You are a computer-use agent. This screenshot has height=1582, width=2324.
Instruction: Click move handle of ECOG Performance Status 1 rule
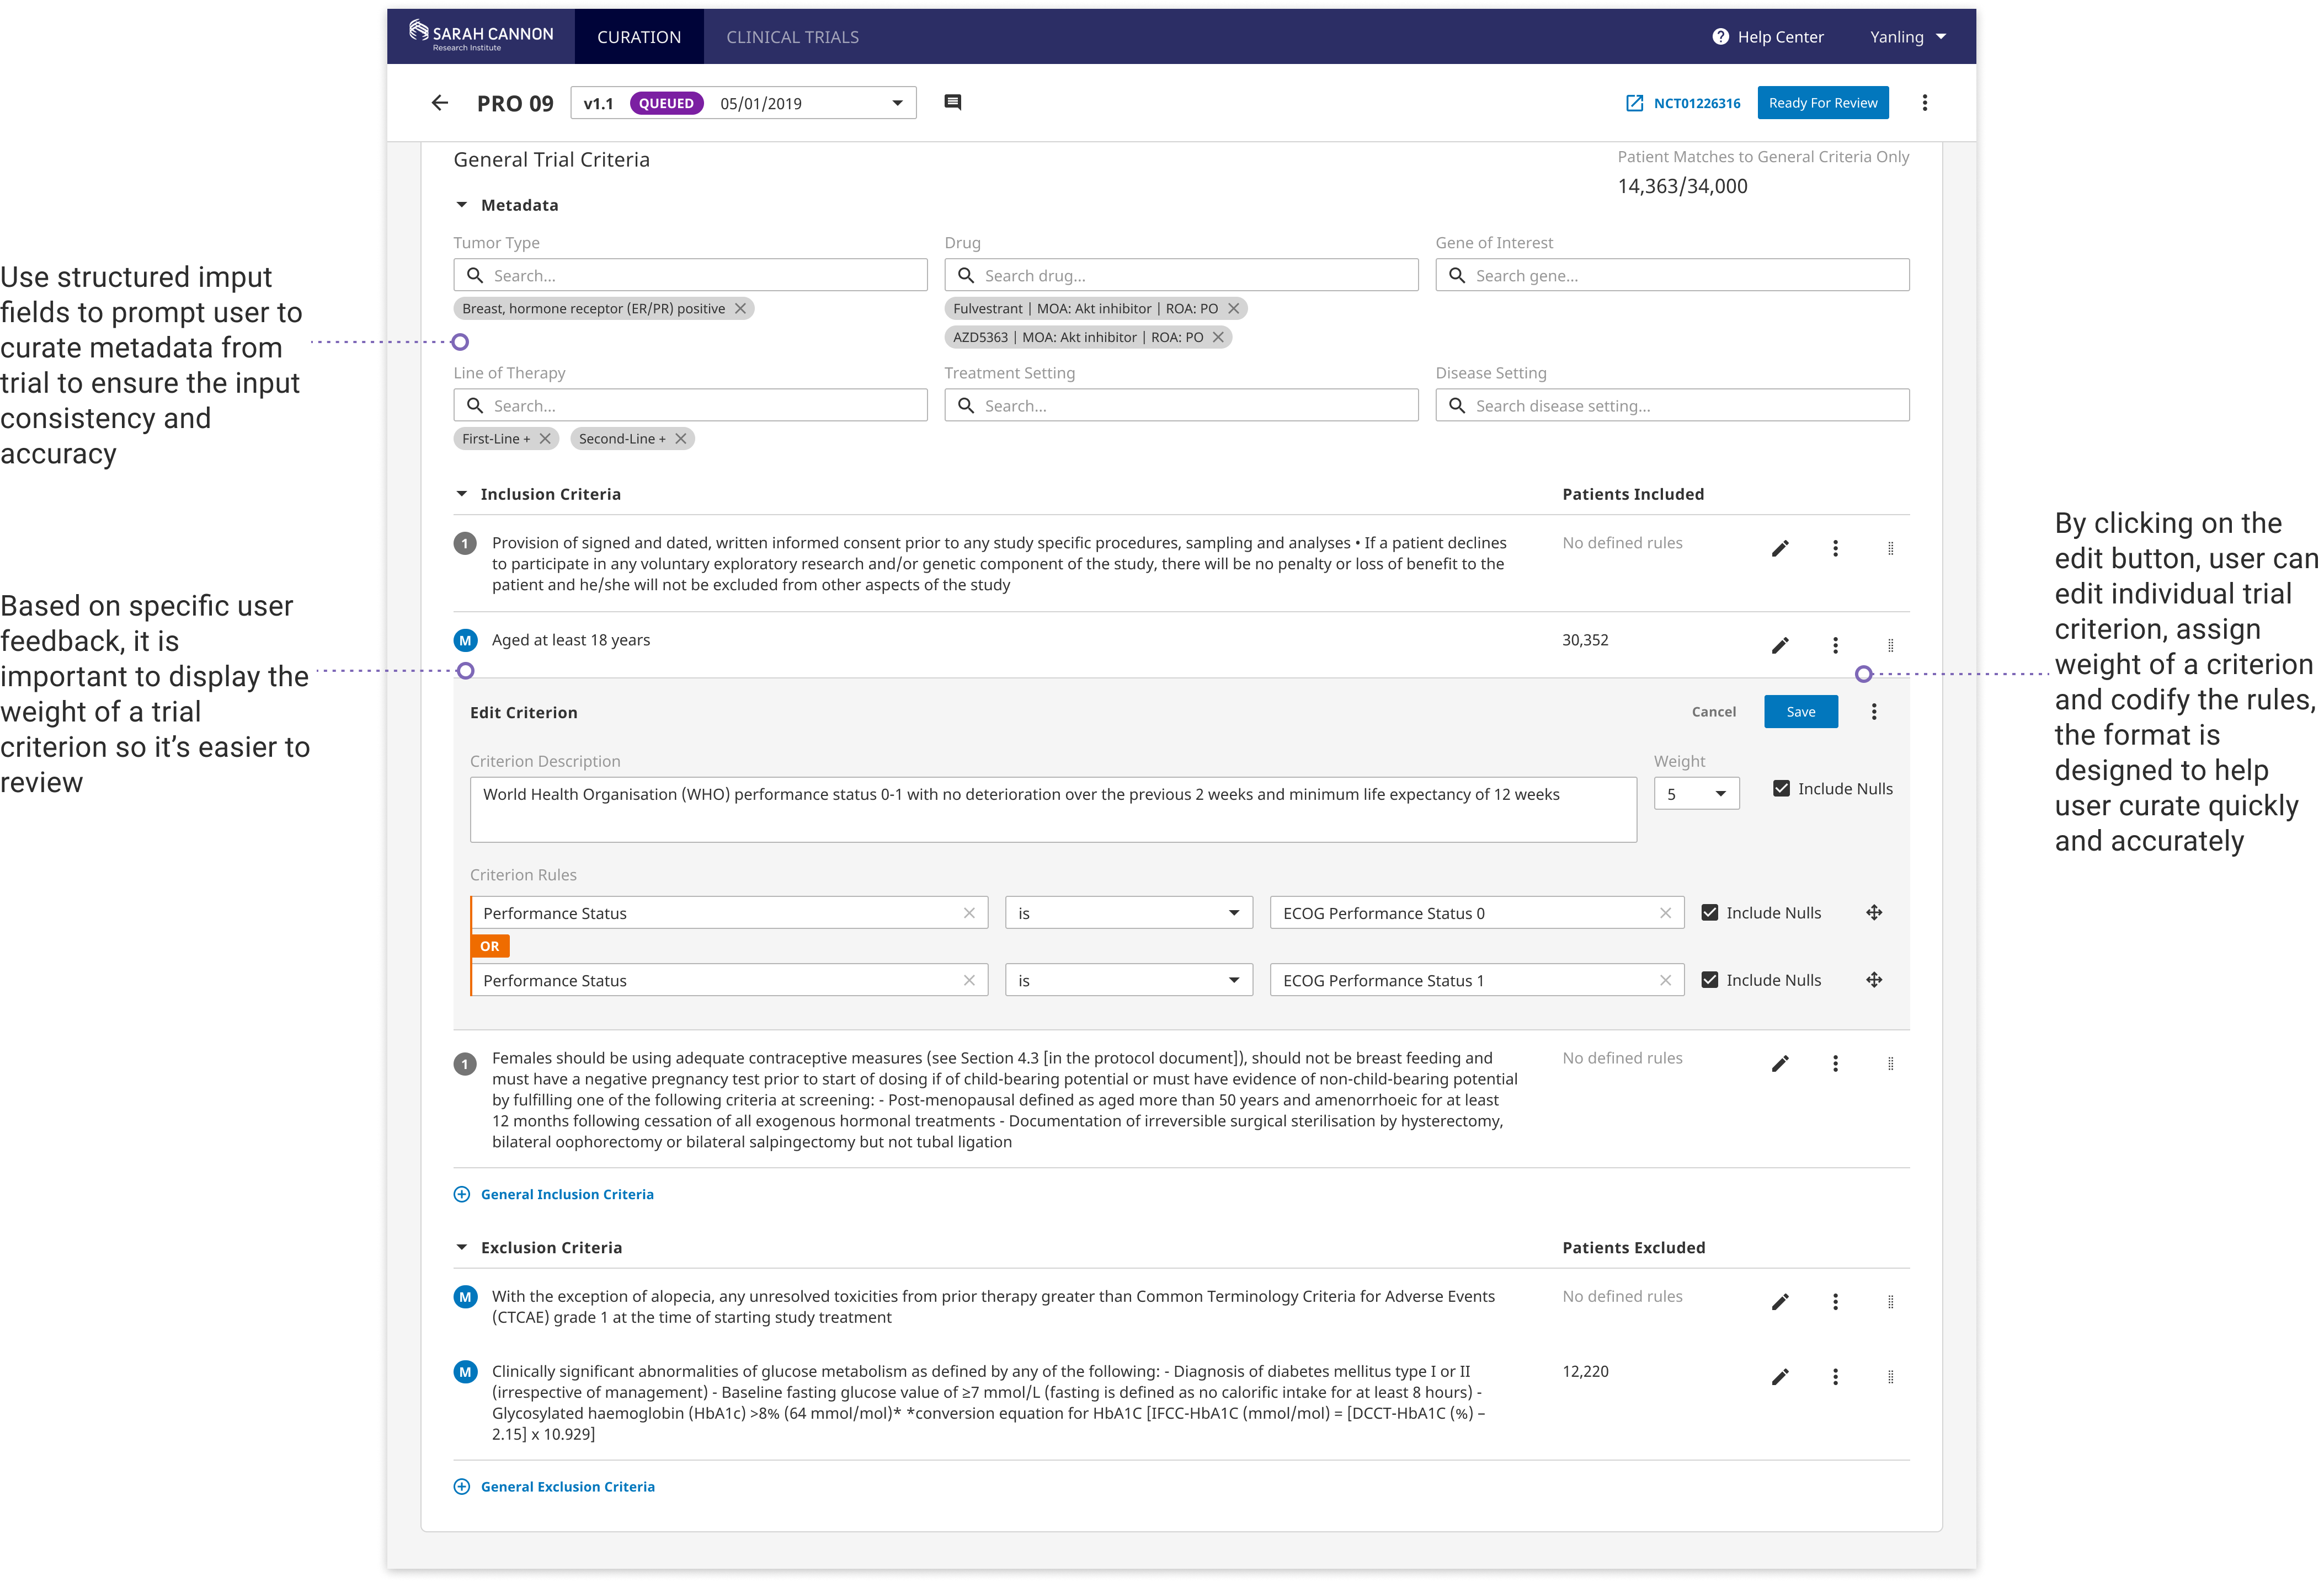(x=1874, y=979)
